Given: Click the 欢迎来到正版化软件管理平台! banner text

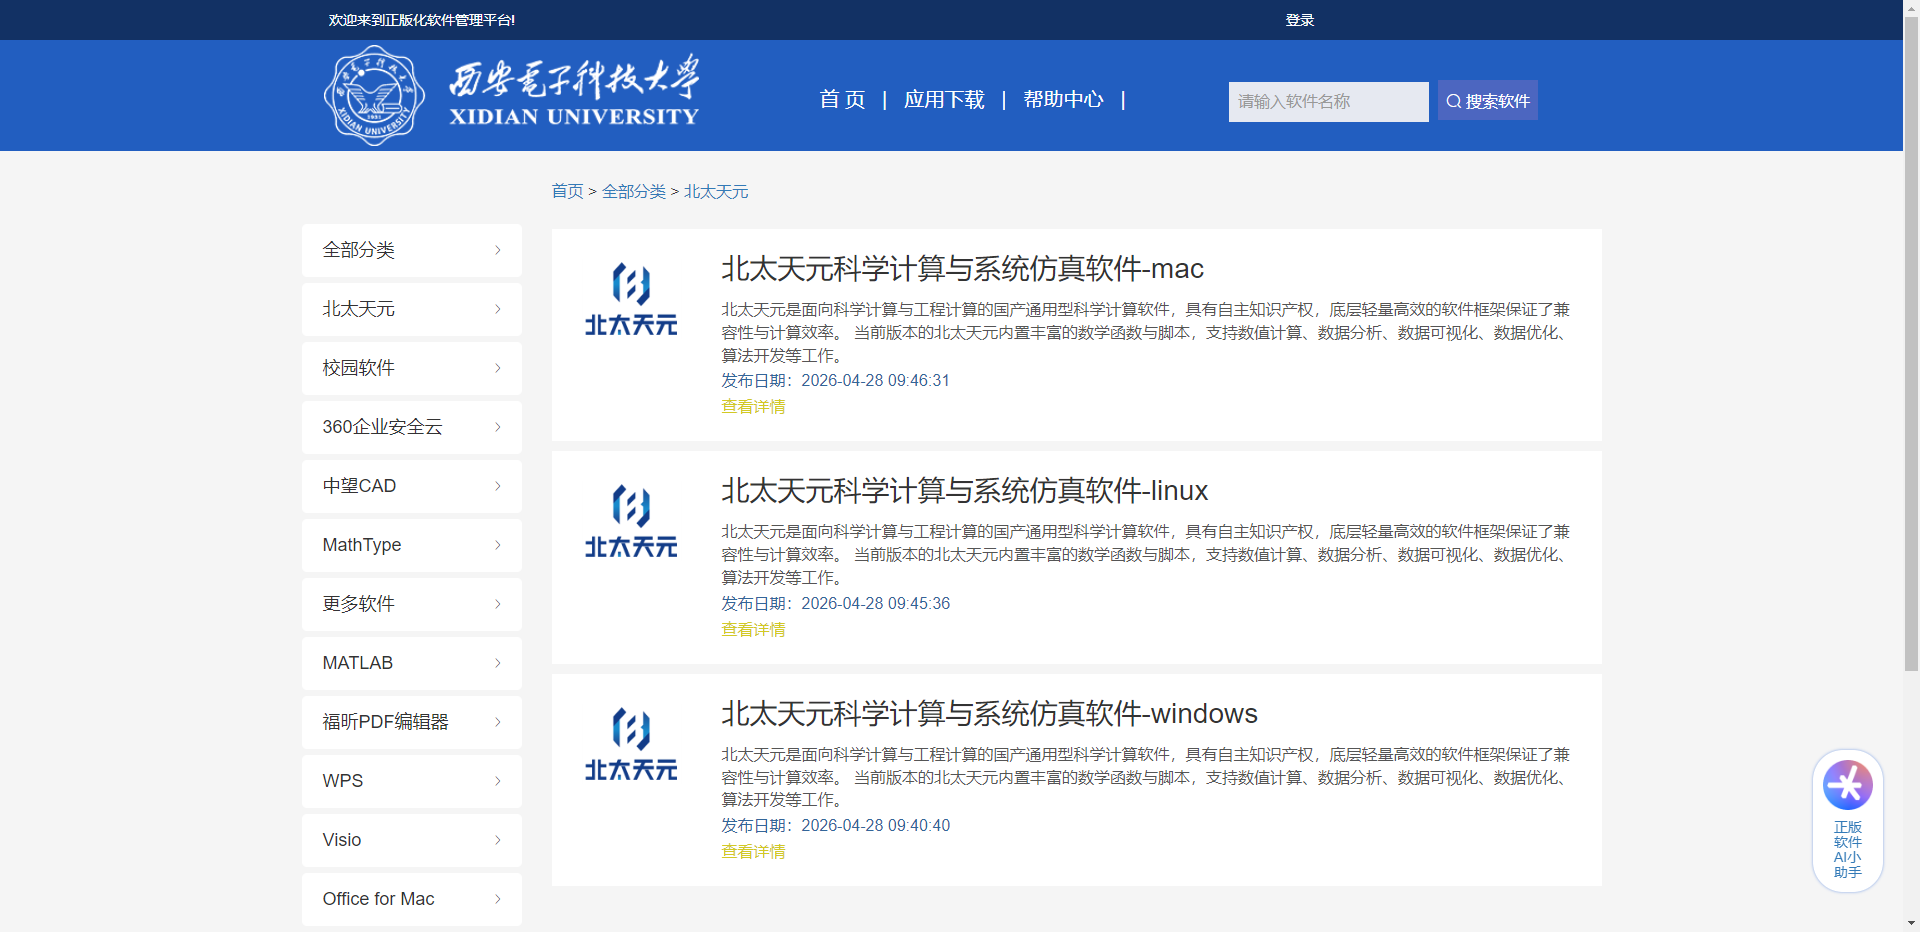Looking at the screenshot, I should 422,20.
